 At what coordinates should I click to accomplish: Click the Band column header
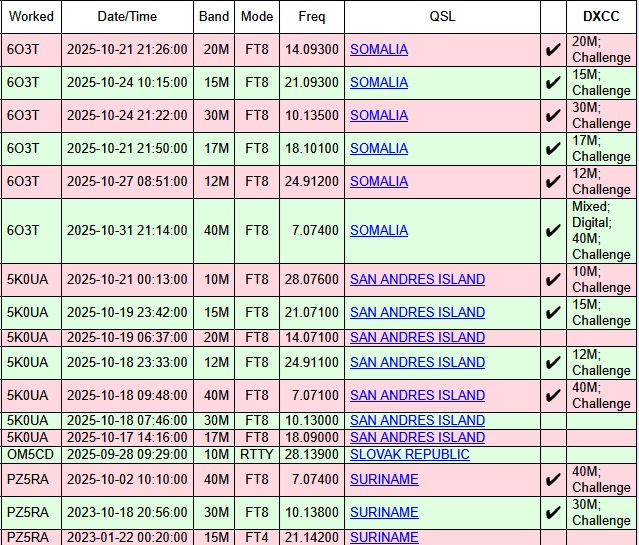(x=214, y=17)
